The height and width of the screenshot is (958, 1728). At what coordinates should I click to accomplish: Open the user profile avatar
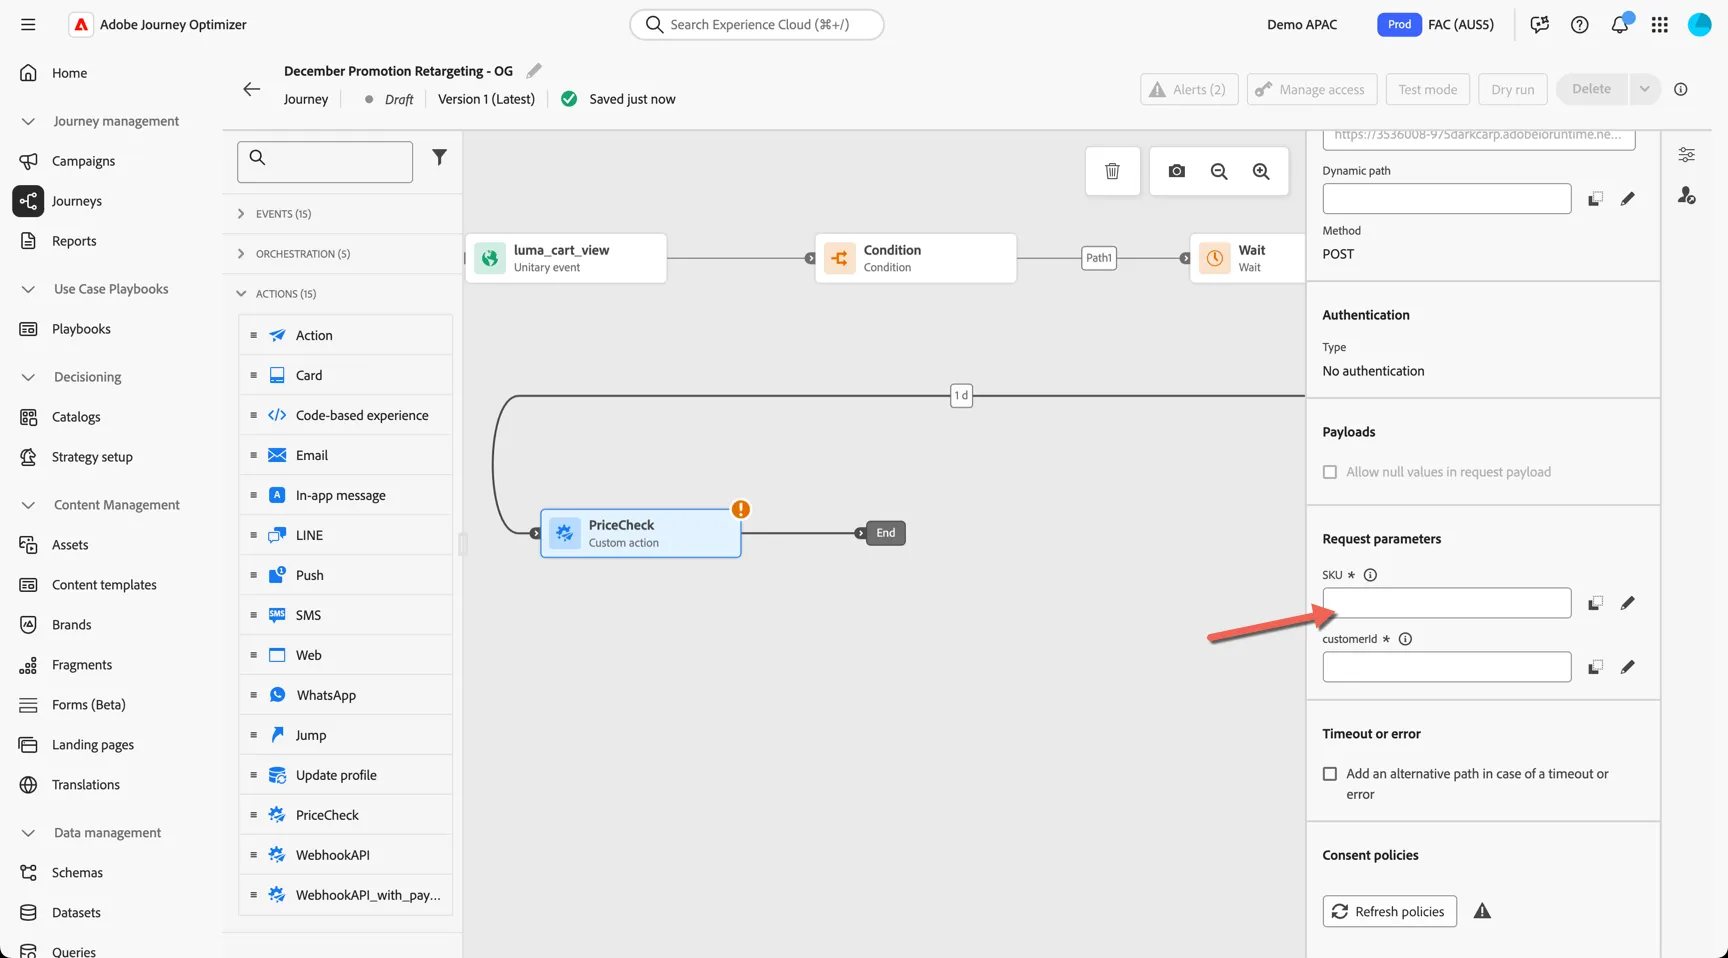[x=1700, y=24]
